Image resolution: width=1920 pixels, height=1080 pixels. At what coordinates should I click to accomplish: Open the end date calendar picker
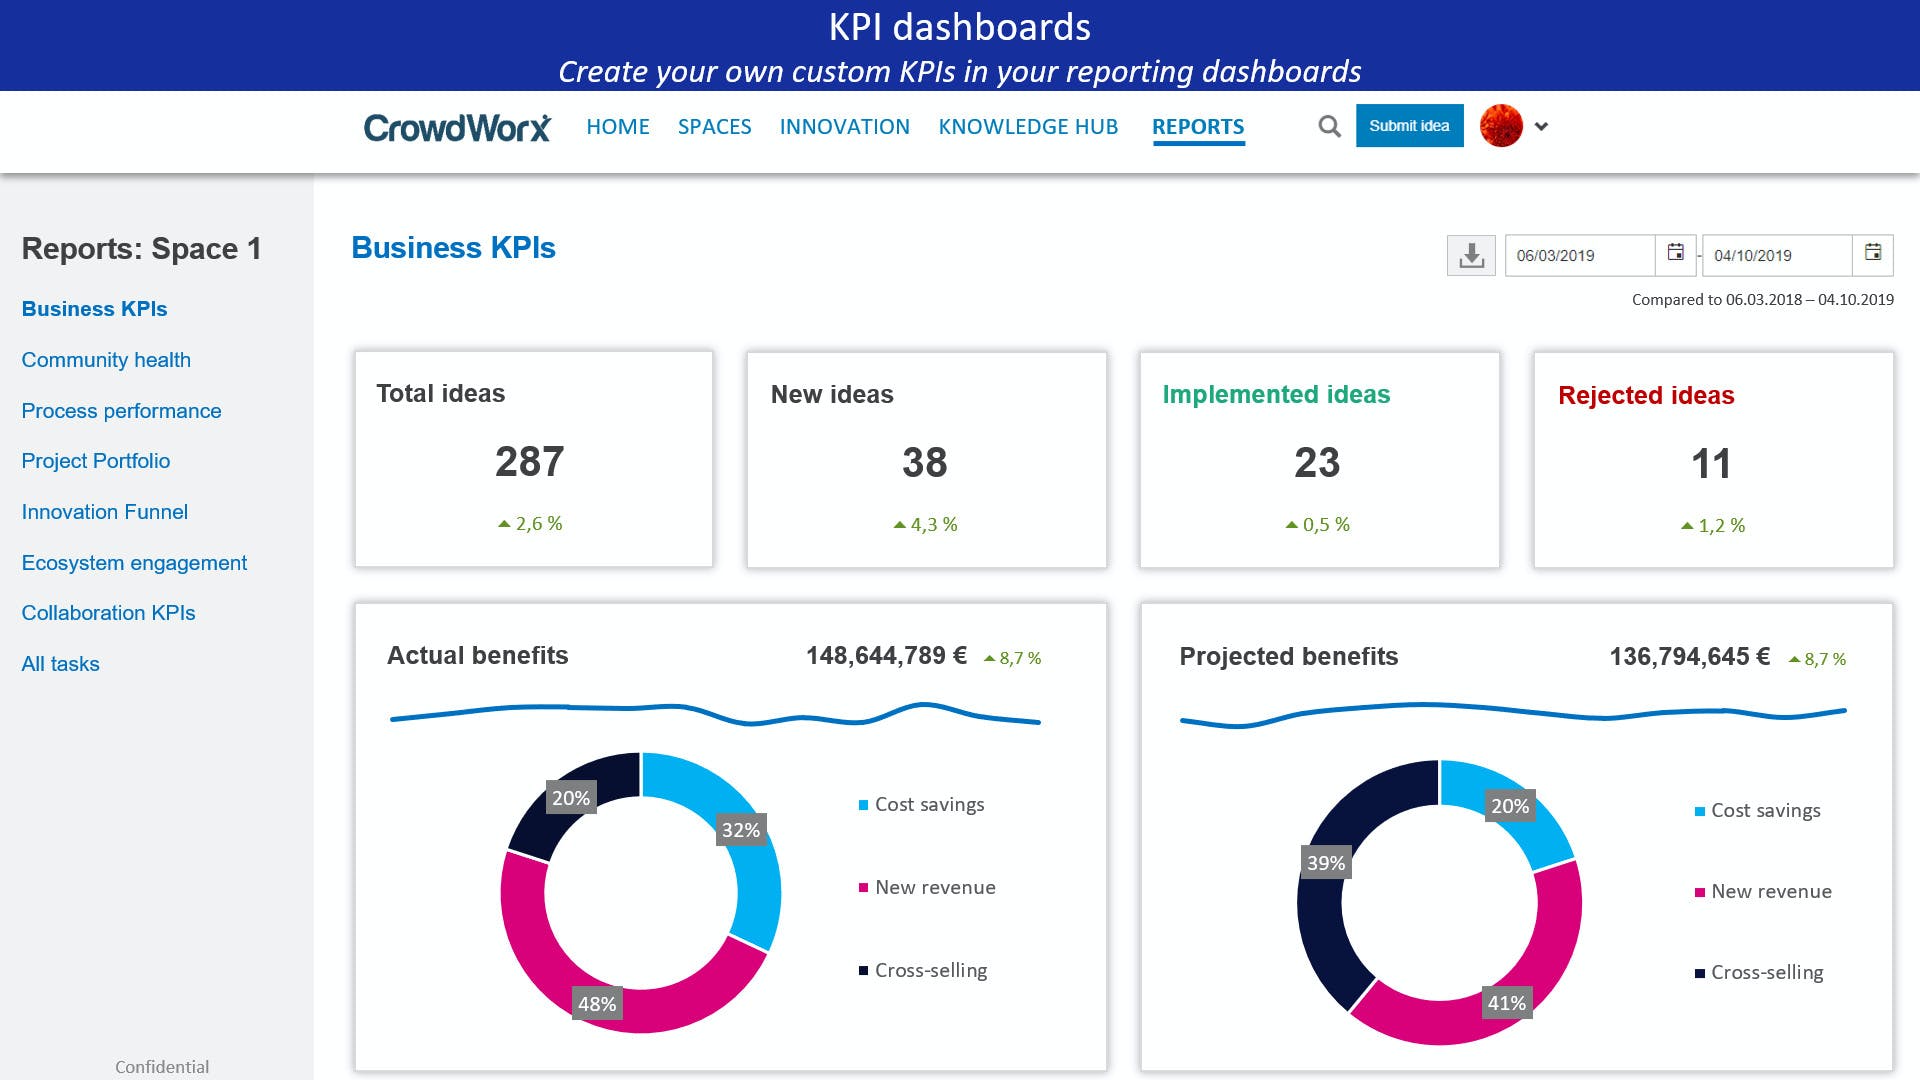click(x=1873, y=253)
